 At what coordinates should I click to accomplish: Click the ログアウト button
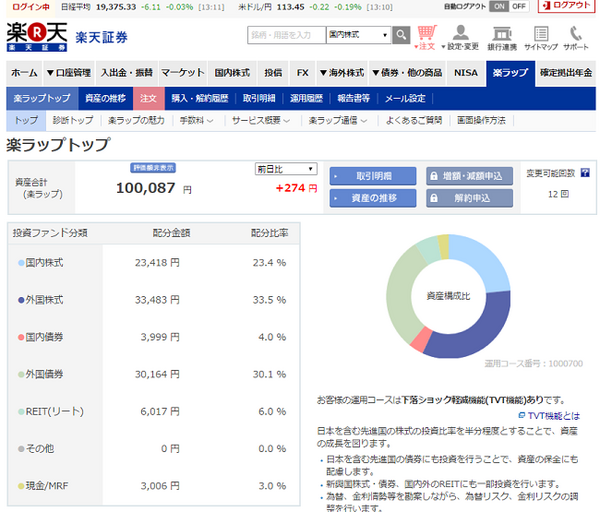567,5
